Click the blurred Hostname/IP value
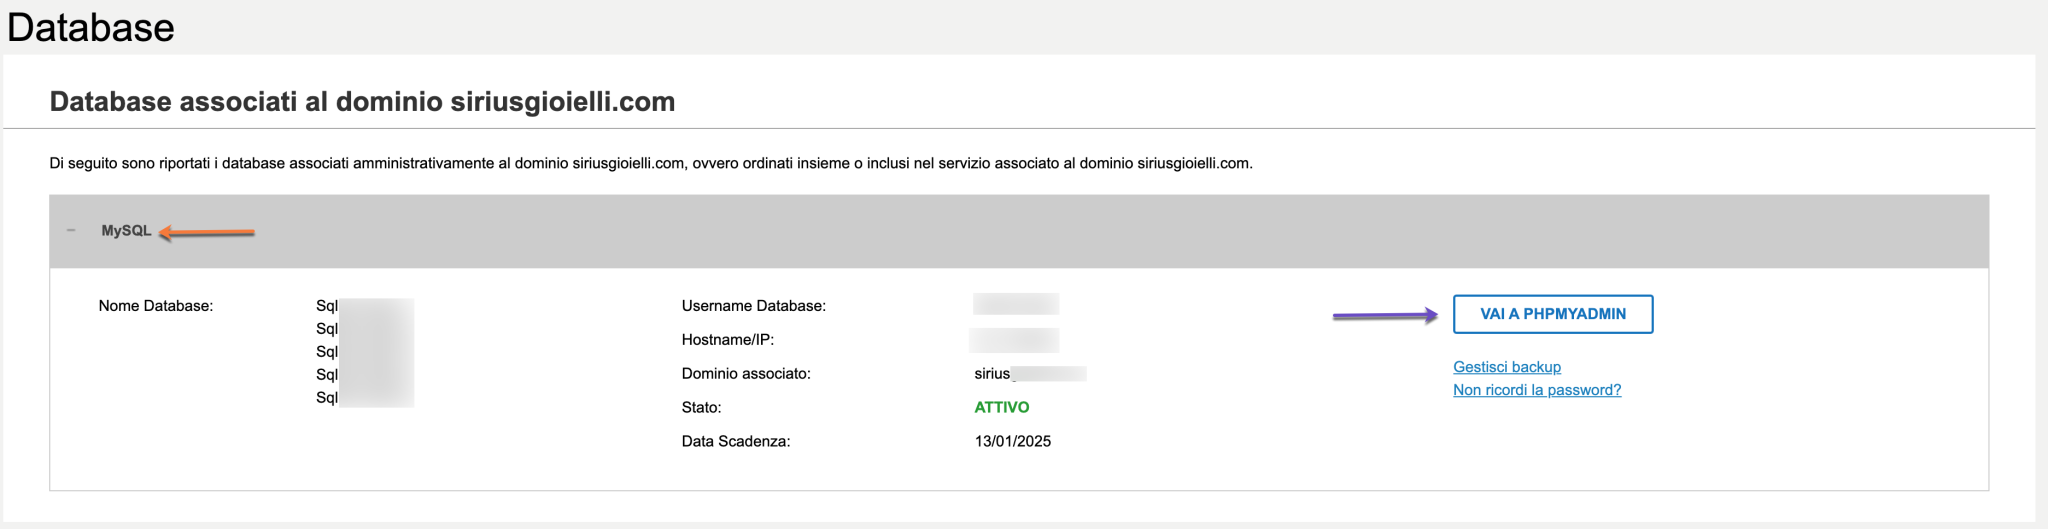 click(x=1014, y=340)
